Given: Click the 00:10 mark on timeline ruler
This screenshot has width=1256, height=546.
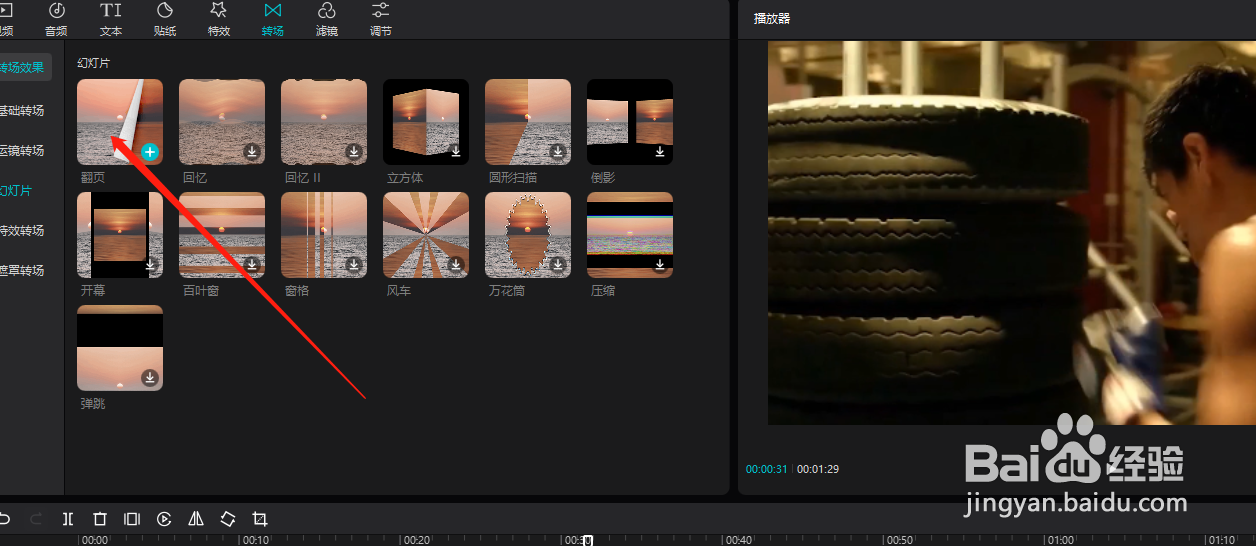Looking at the screenshot, I should tap(255, 540).
